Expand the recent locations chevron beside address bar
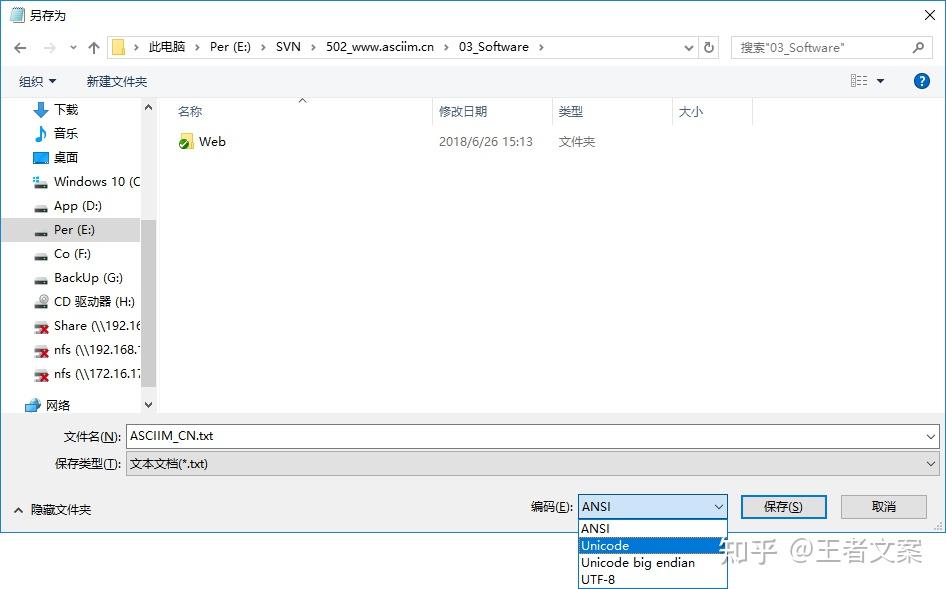 [72, 47]
